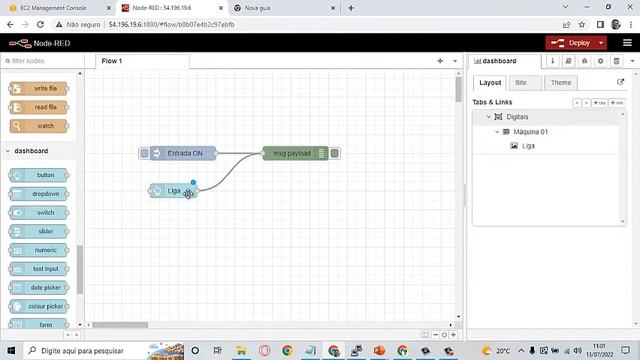Click the add tab button
The width and height of the screenshot is (640, 360).
pos(600,103)
